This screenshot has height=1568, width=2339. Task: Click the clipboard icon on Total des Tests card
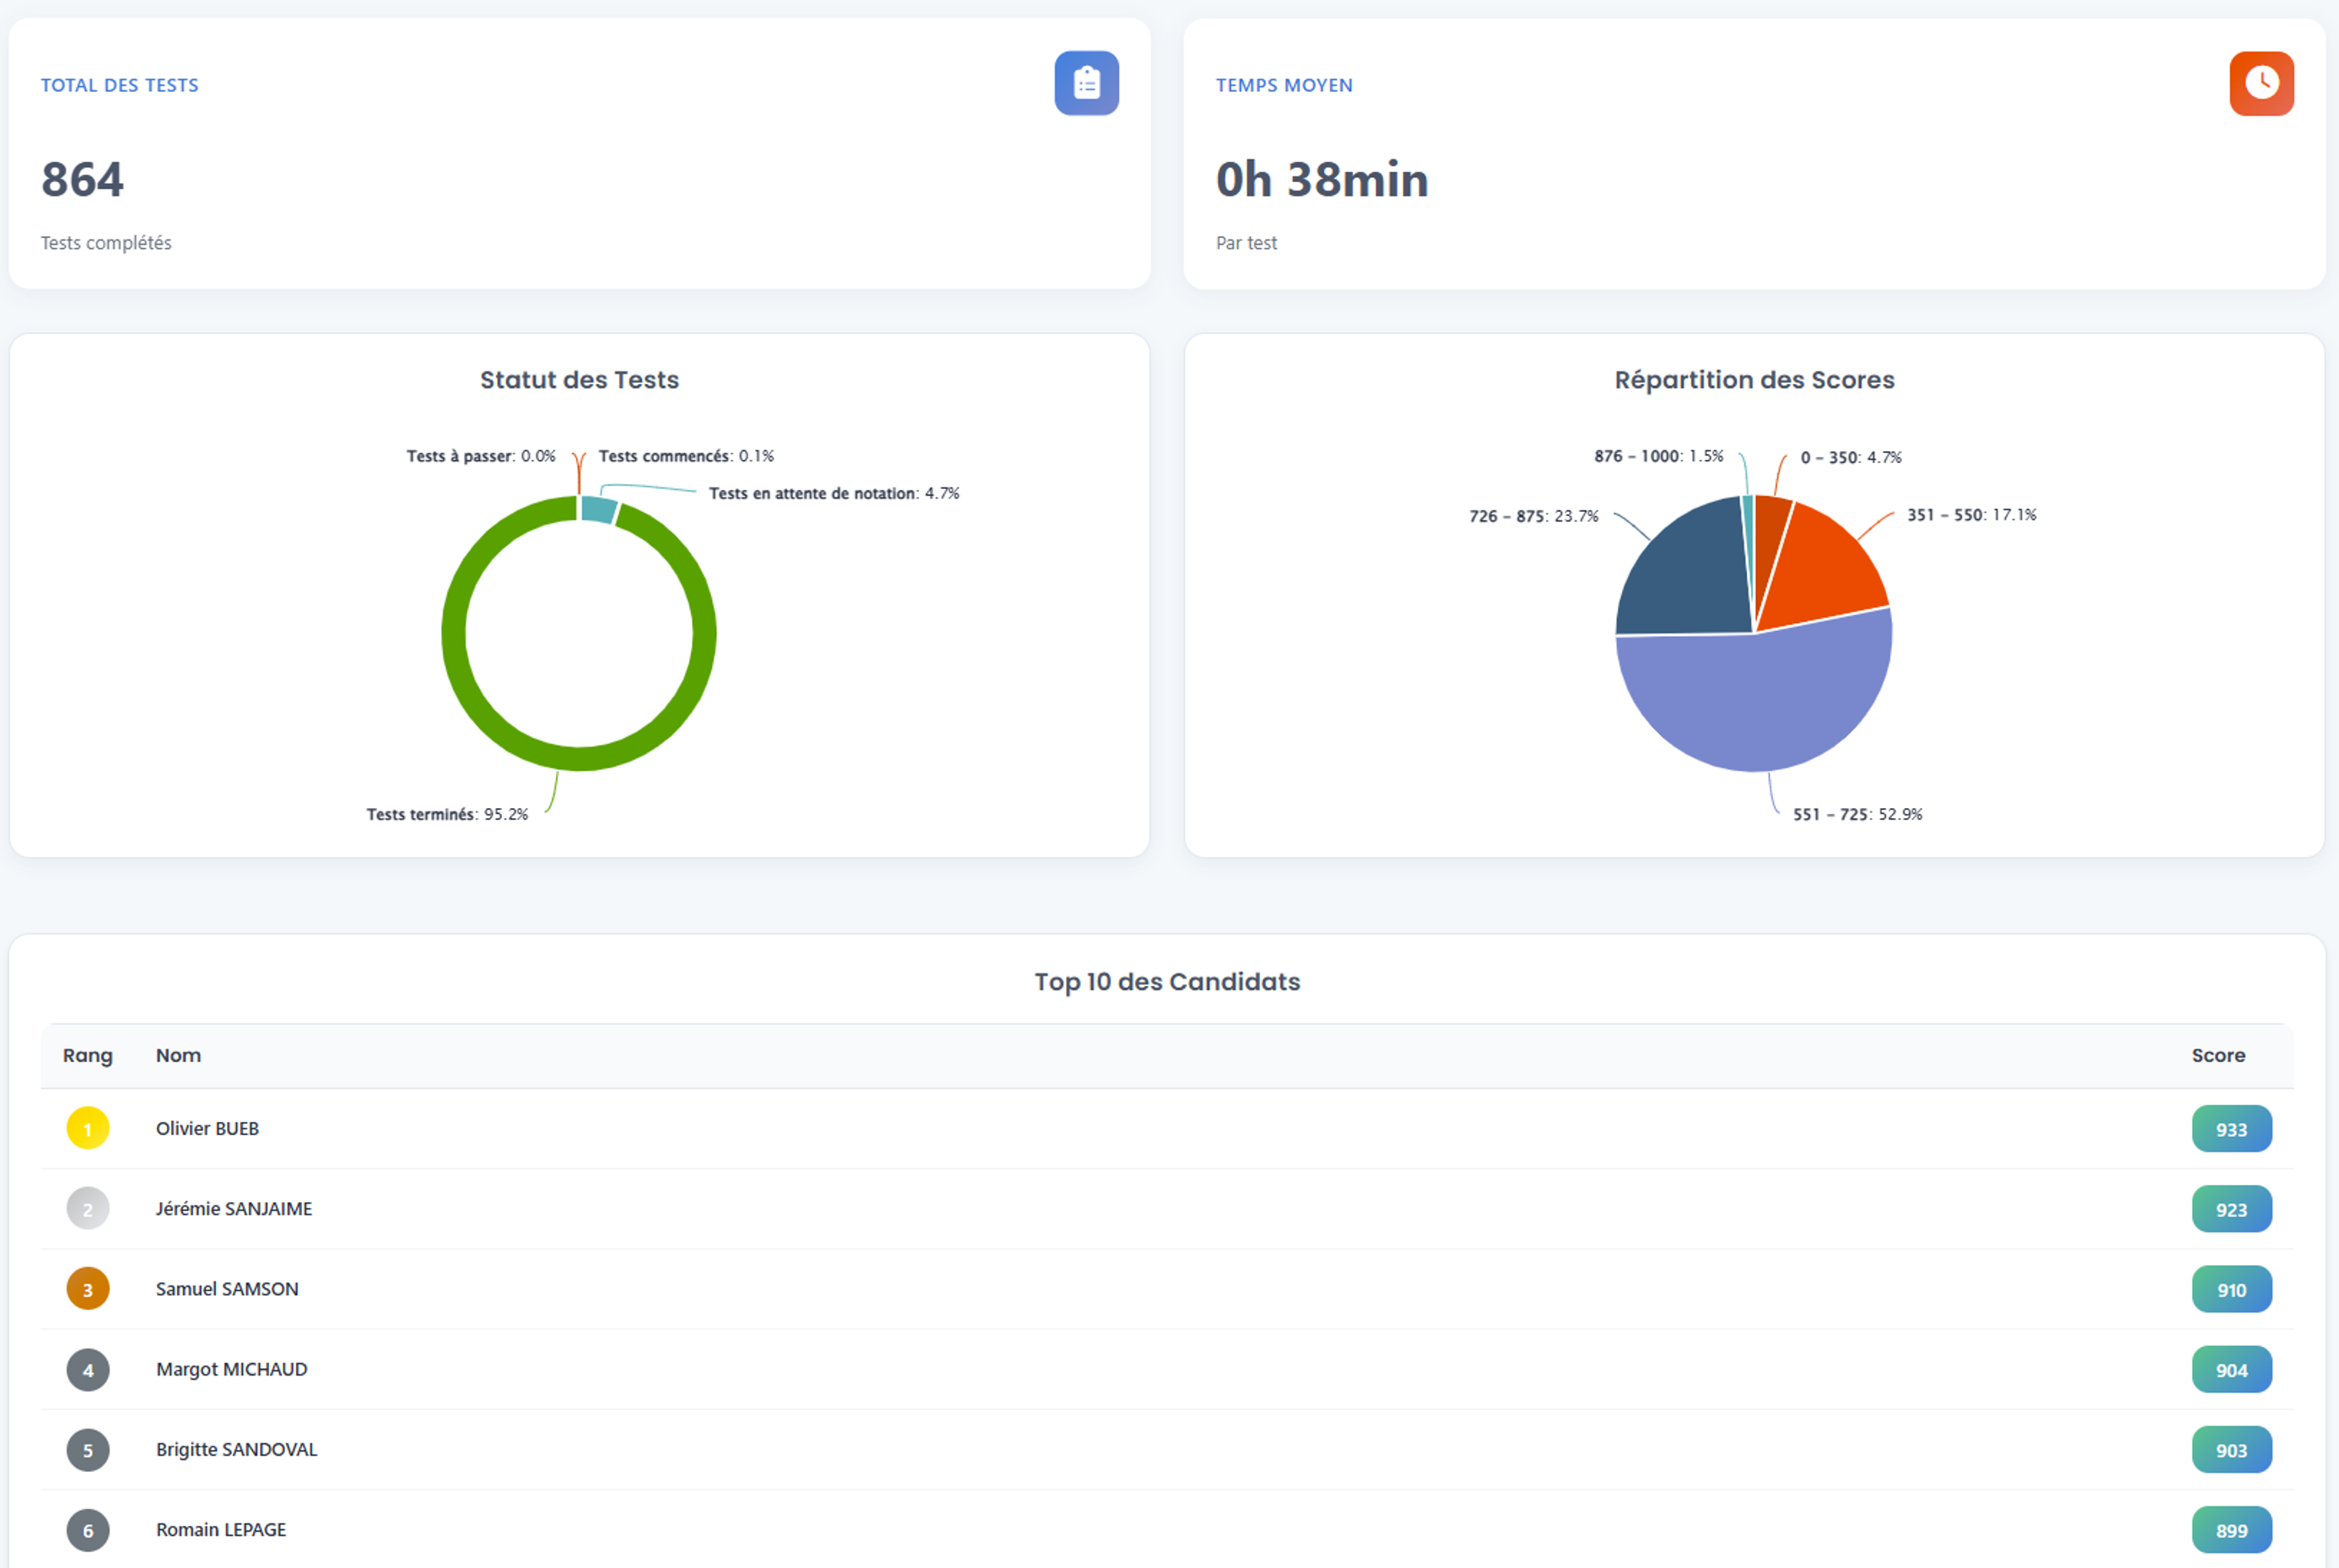[1086, 83]
